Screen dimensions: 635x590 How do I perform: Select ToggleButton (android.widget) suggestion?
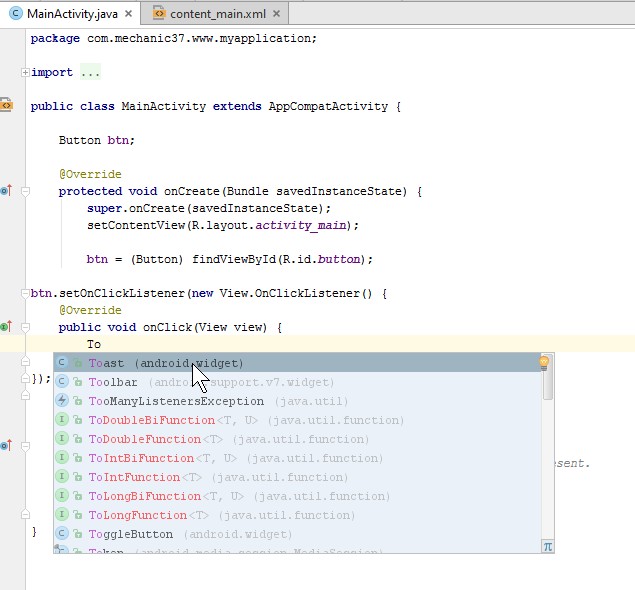pos(297,534)
